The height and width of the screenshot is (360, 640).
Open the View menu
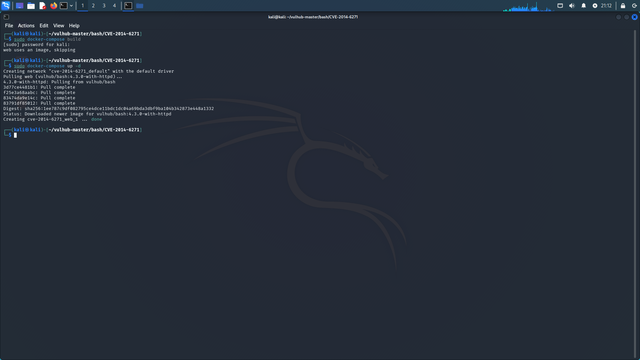[58, 25]
